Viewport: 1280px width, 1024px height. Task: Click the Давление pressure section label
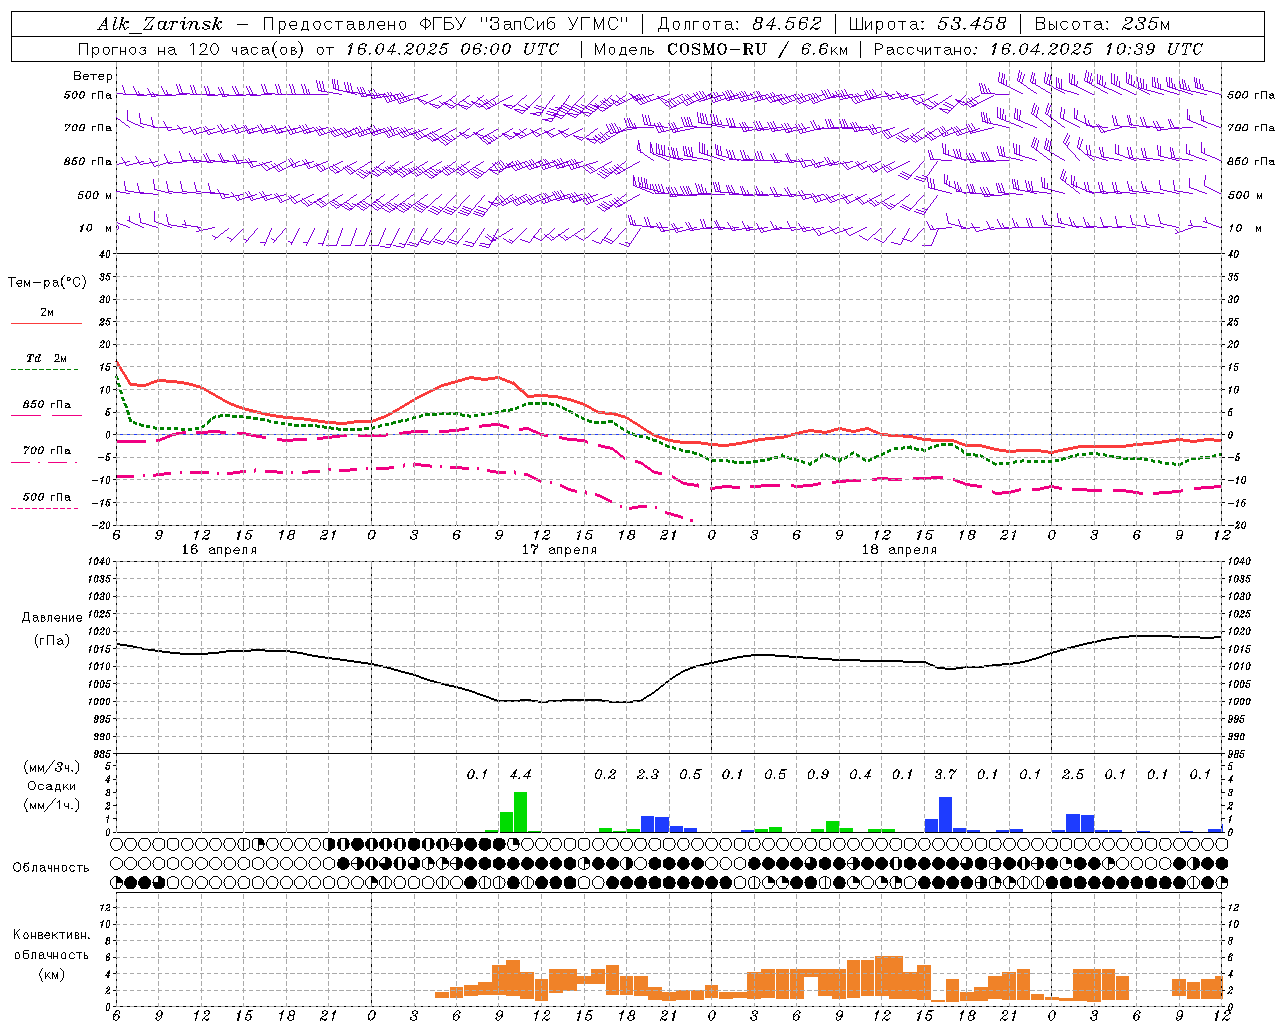pos(52,618)
